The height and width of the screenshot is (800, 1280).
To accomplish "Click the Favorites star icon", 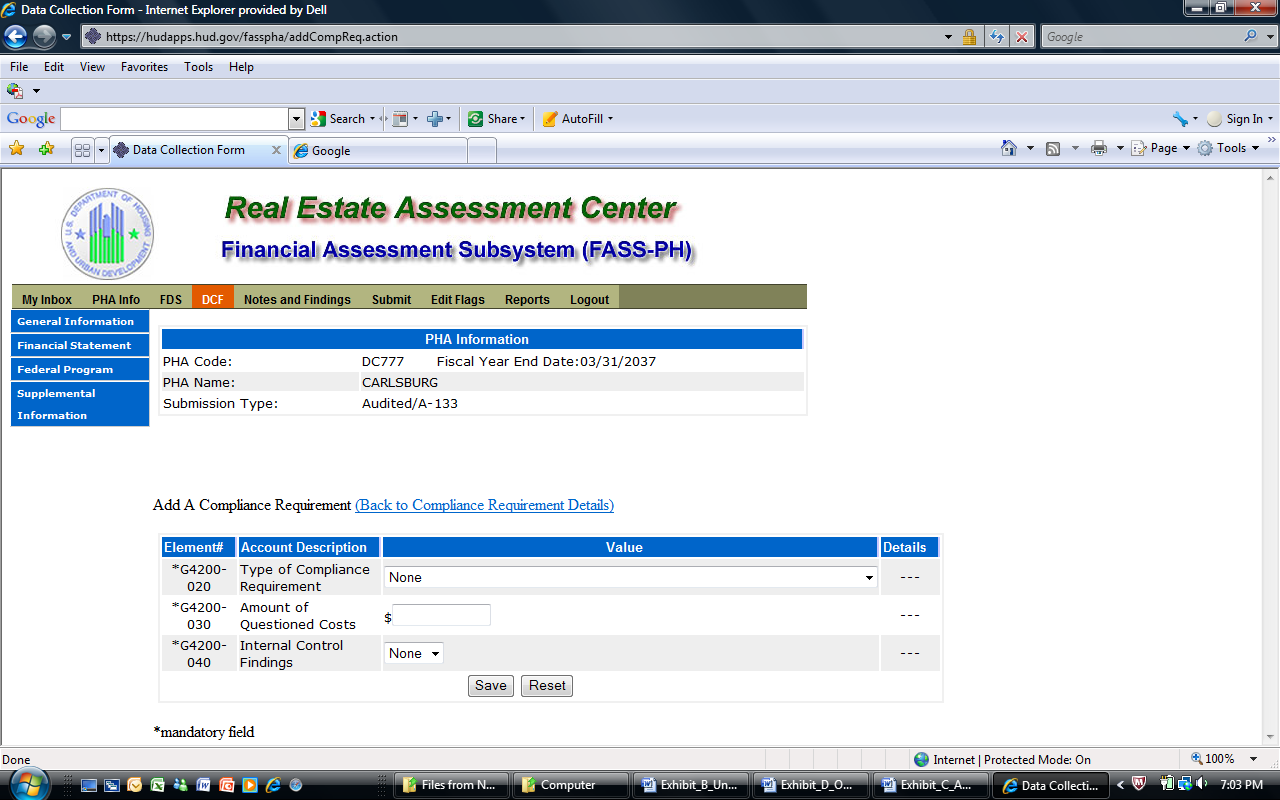I will [16, 149].
